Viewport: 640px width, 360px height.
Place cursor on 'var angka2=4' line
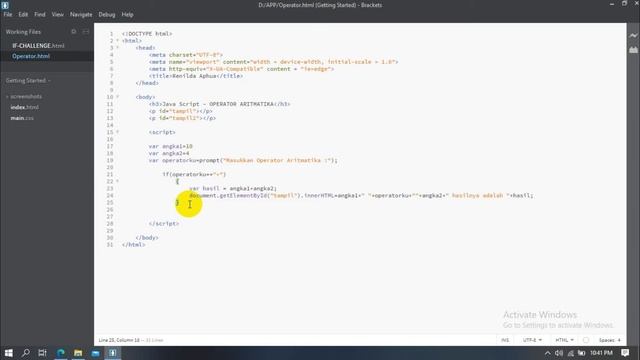(169, 153)
